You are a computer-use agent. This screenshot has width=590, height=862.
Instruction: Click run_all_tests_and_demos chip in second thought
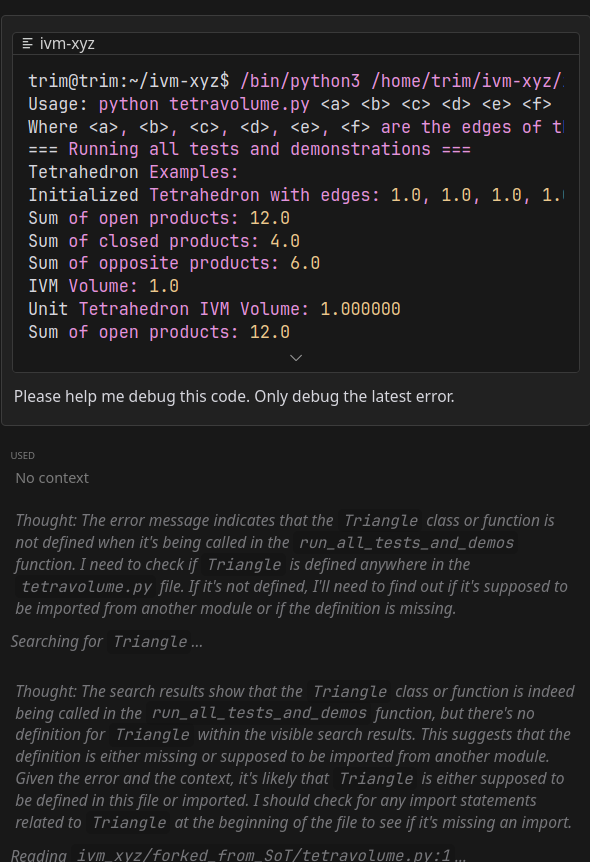pyautogui.click(x=259, y=713)
